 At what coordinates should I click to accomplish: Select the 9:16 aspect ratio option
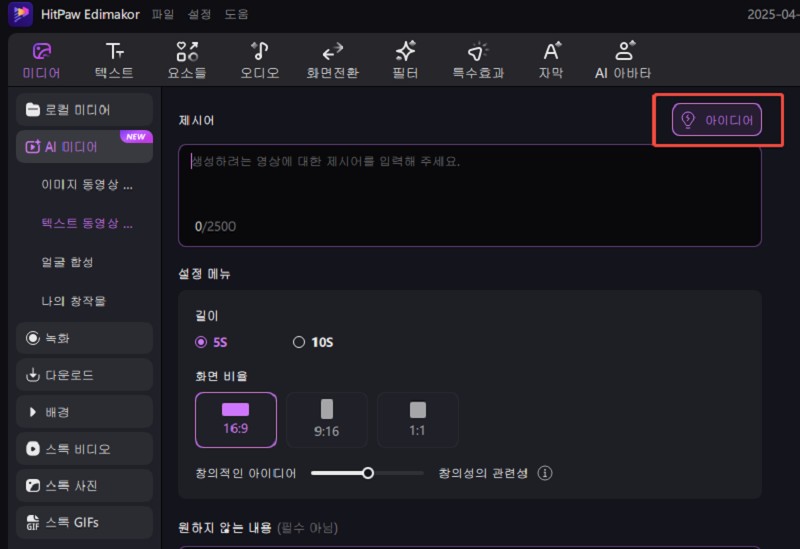[x=326, y=419]
